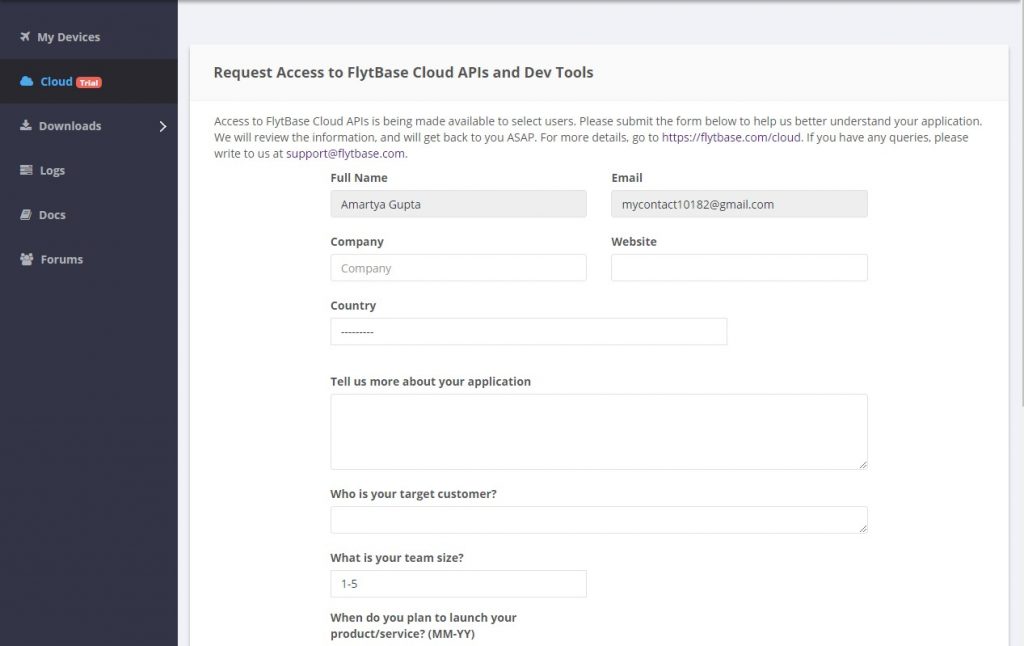1024x646 pixels.
Task: Open My Devices menu item
Action: [89, 37]
